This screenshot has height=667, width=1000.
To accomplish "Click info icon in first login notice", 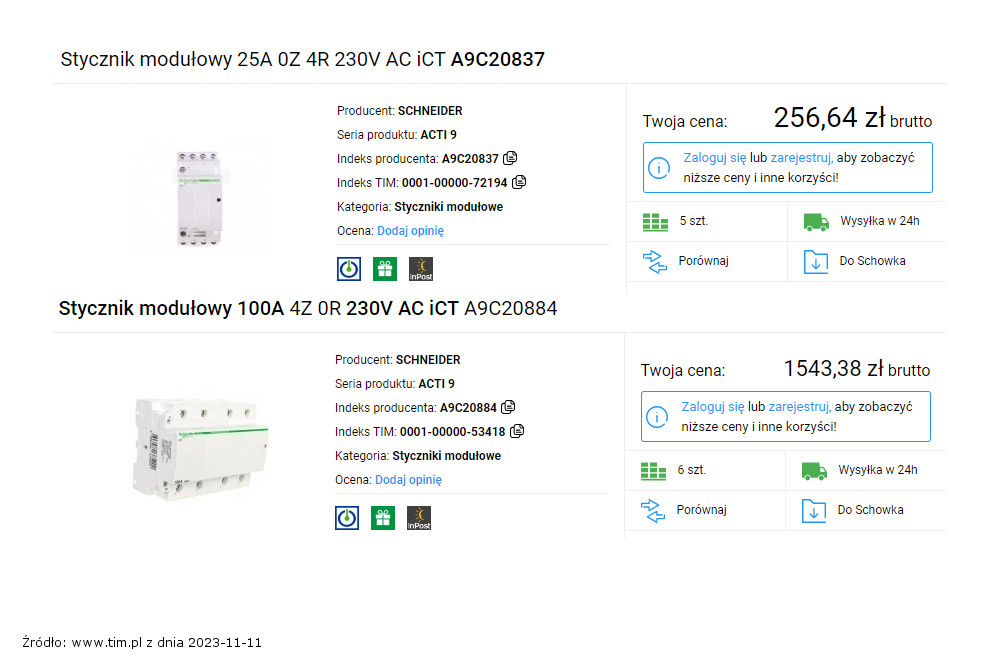I will click(658, 168).
